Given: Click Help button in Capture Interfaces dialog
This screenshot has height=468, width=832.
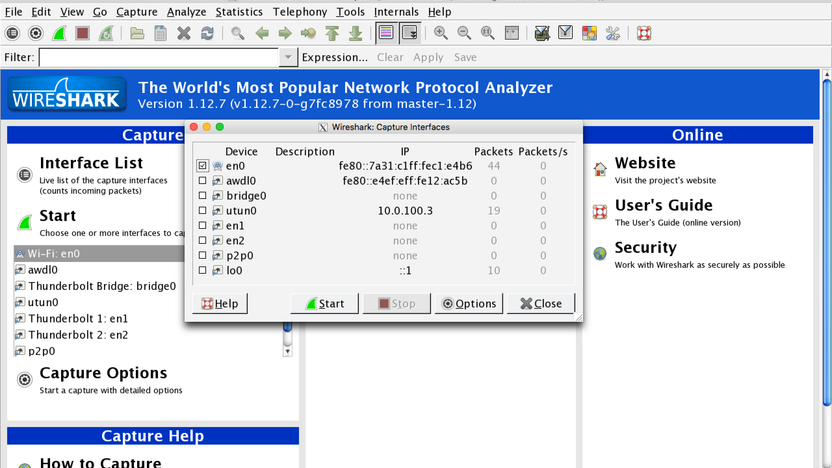Looking at the screenshot, I should 220,304.
